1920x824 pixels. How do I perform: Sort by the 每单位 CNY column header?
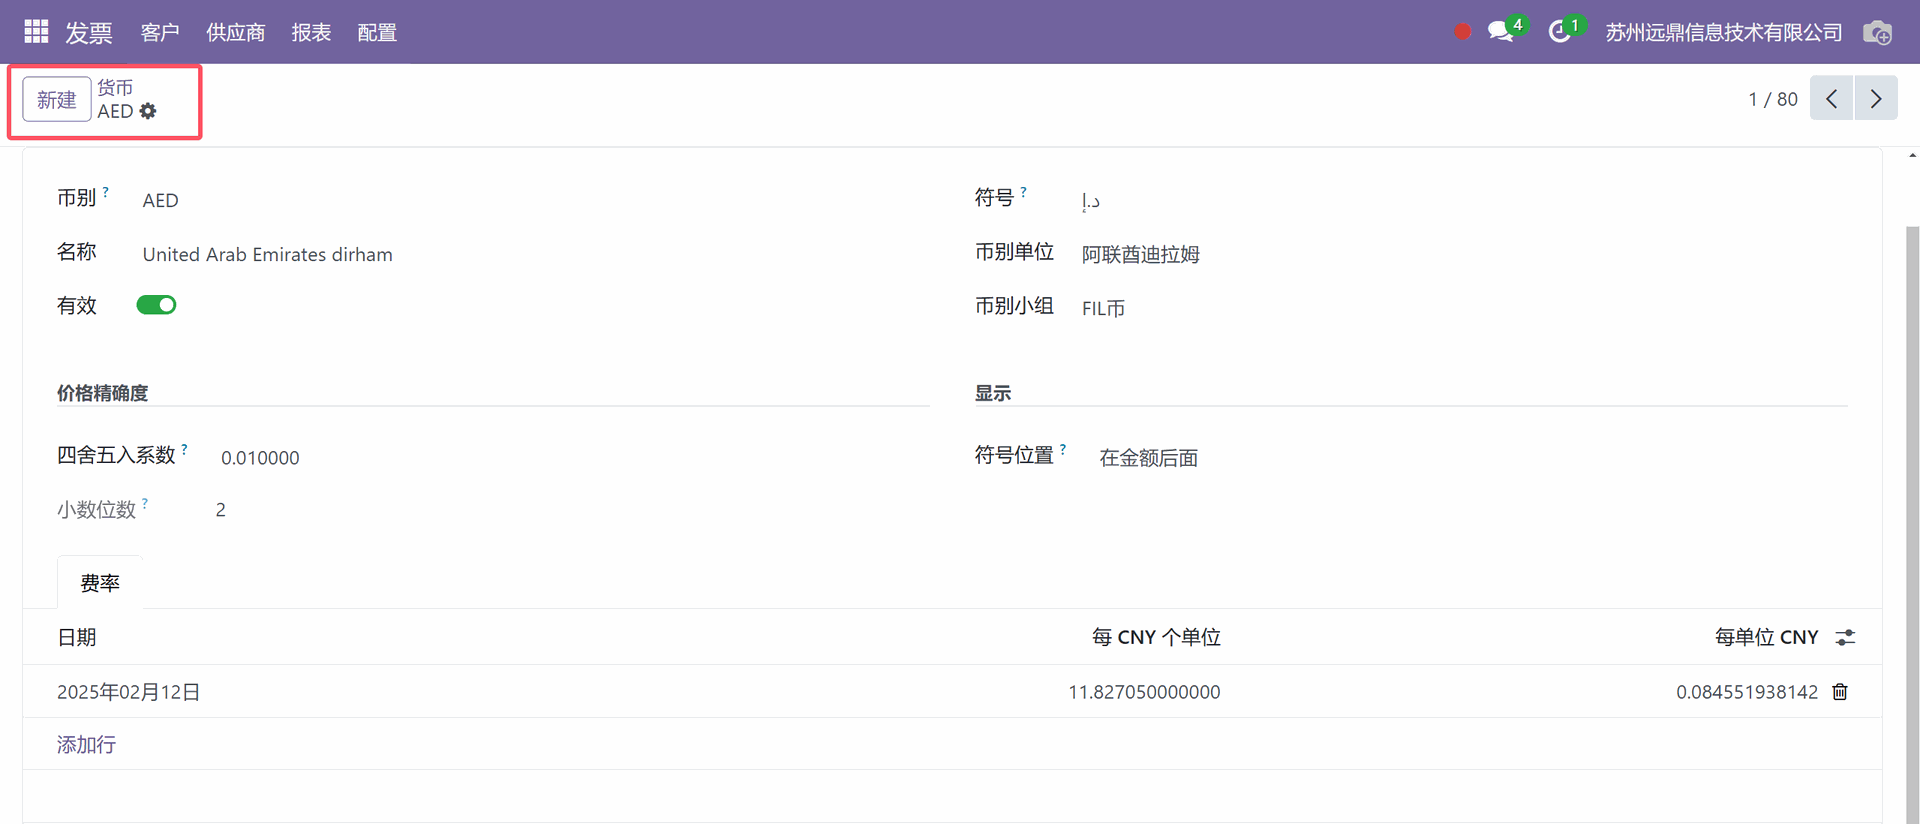(x=1766, y=637)
